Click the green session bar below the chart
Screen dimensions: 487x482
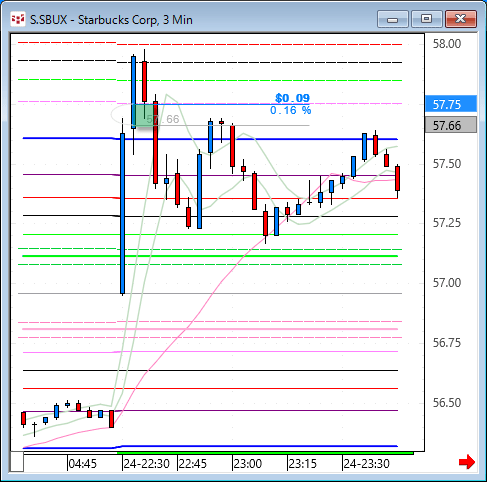coord(265,453)
